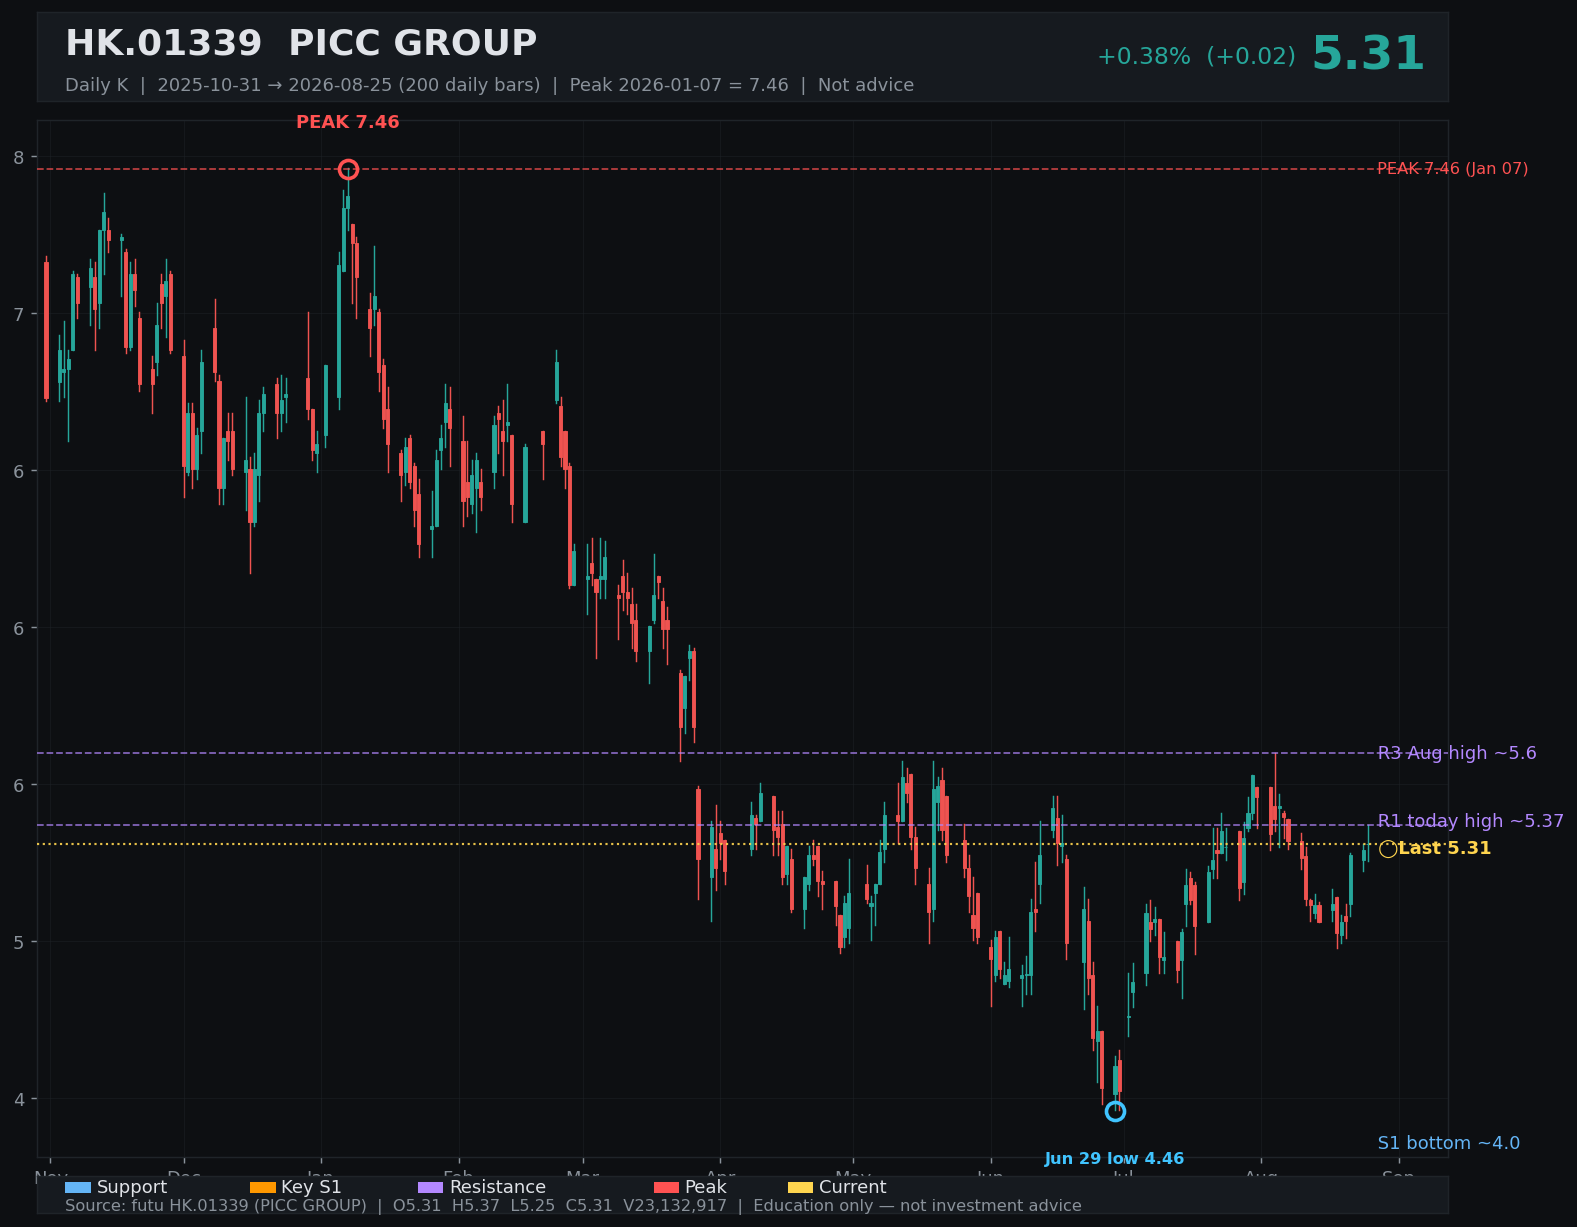
Task: Click the R3 Aug high ~5.6 label
Action: click(x=1457, y=753)
